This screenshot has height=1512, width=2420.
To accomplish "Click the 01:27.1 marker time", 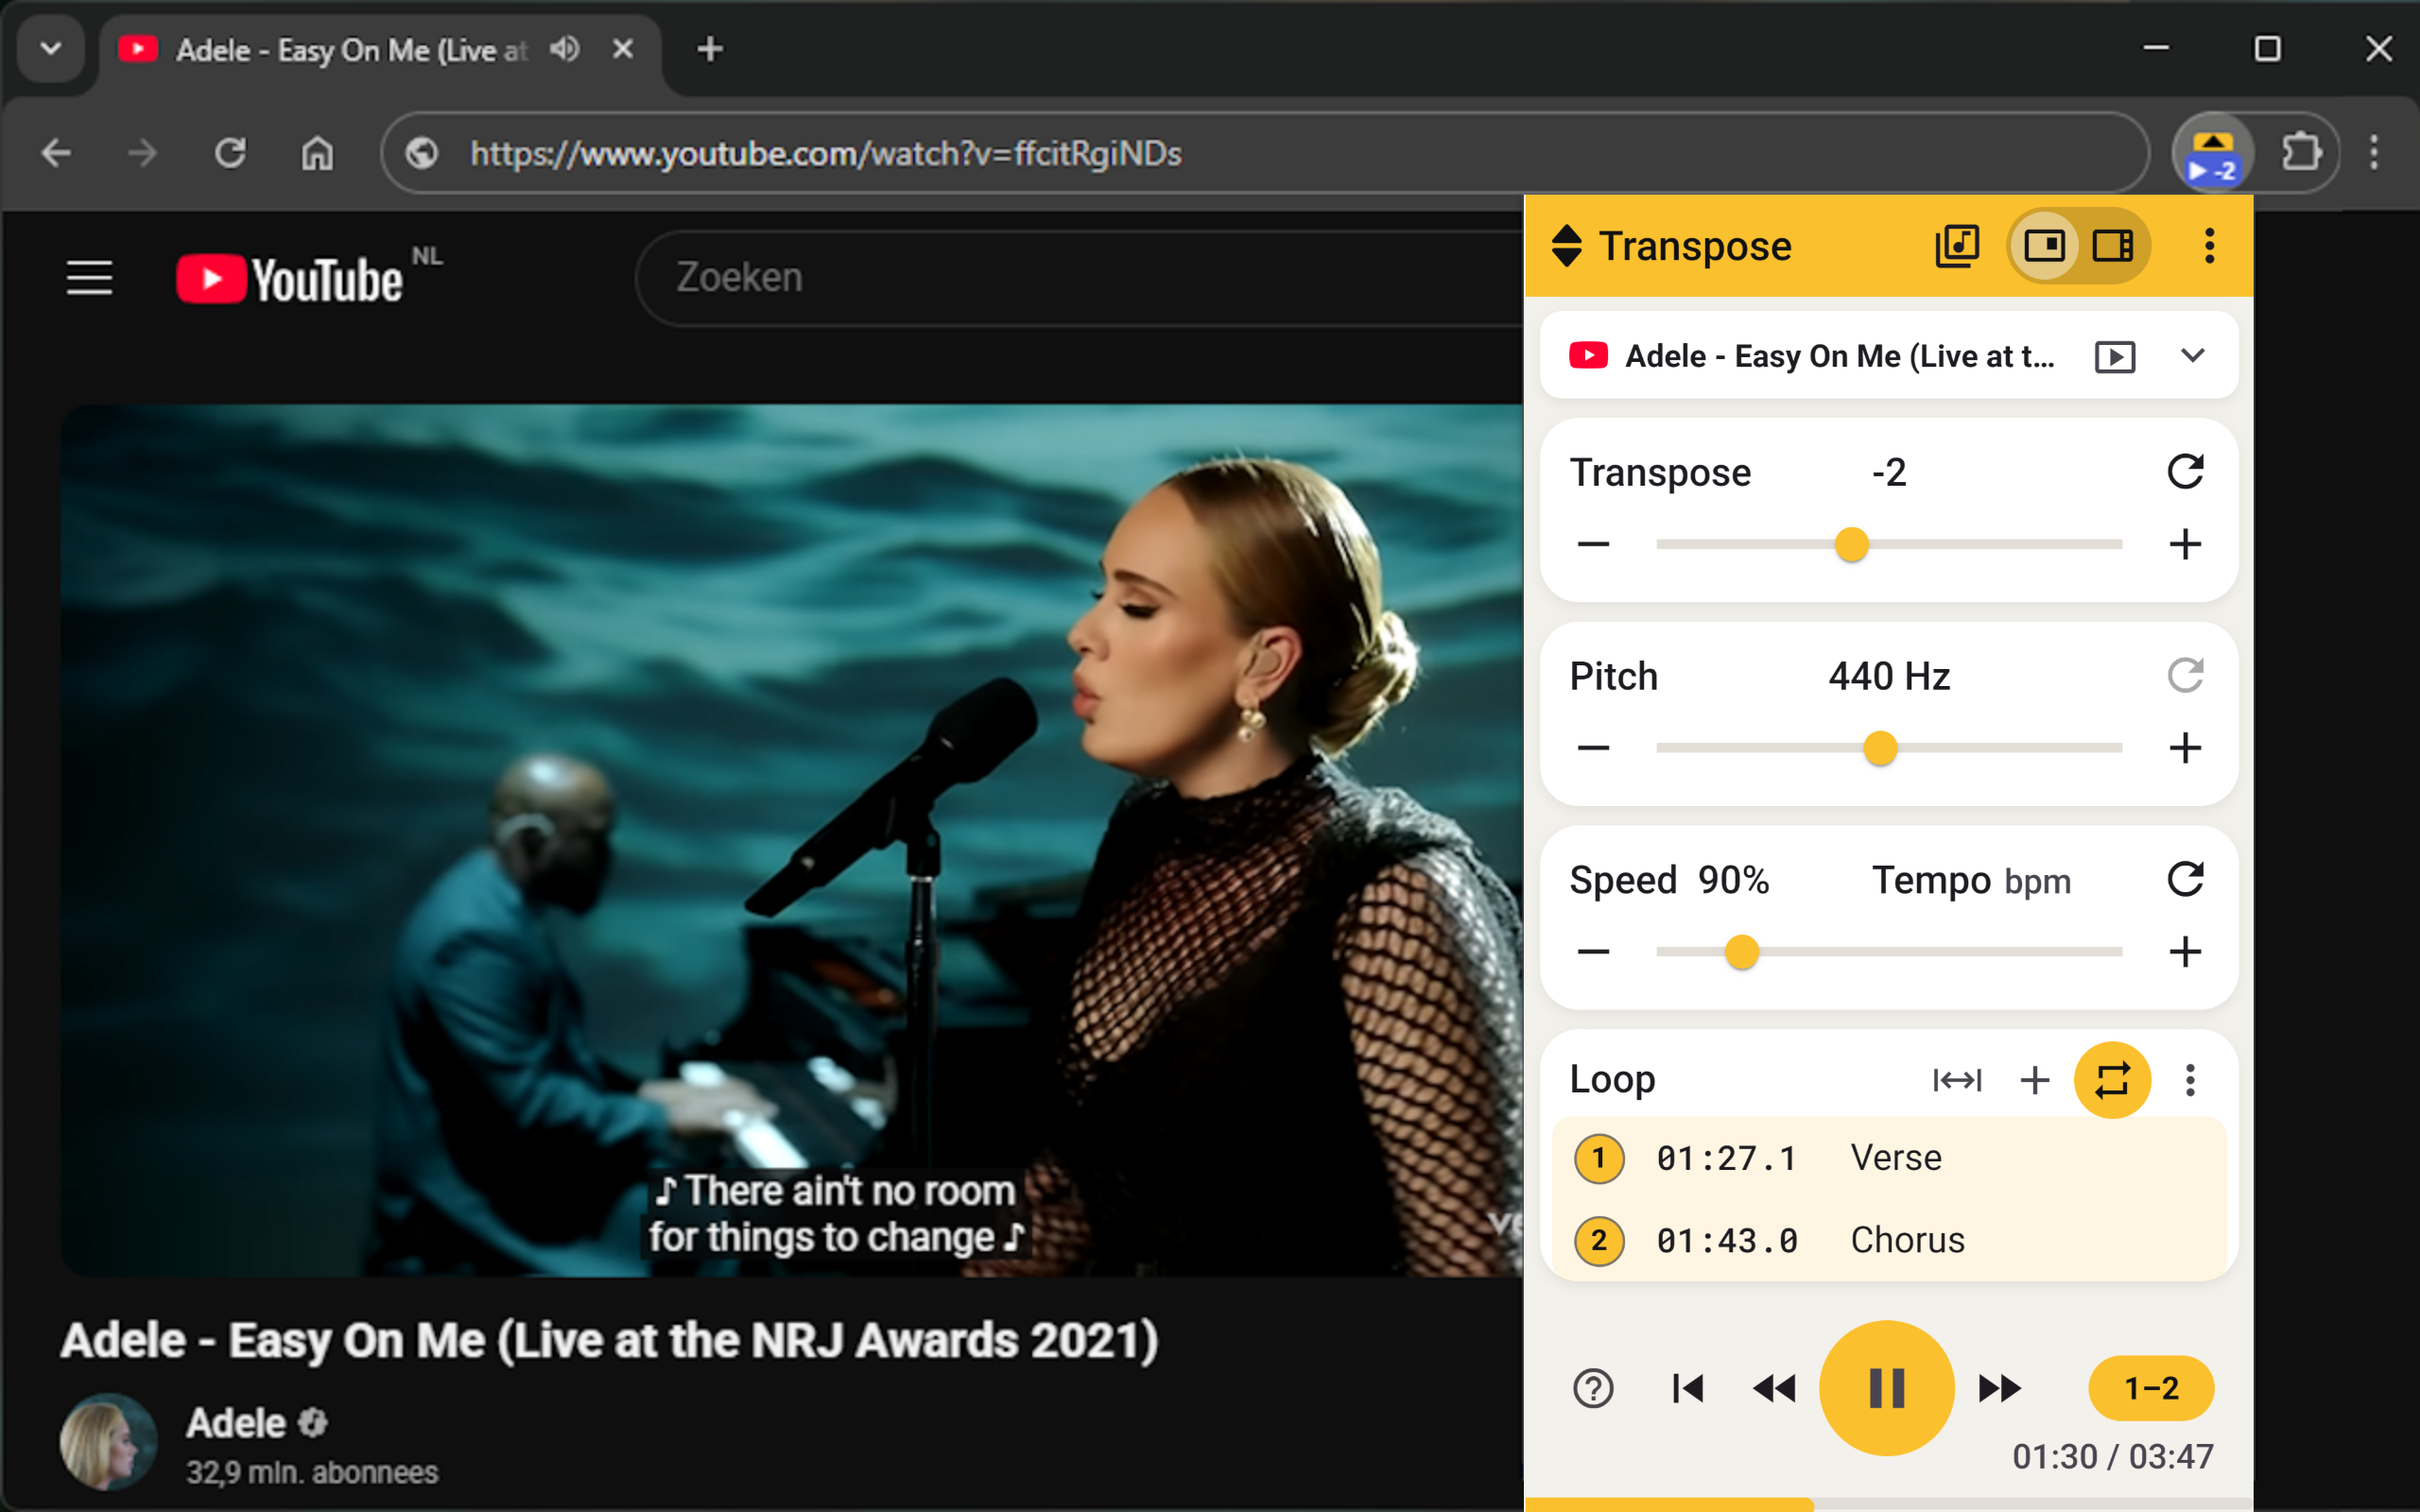I will pyautogui.click(x=1726, y=1159).
